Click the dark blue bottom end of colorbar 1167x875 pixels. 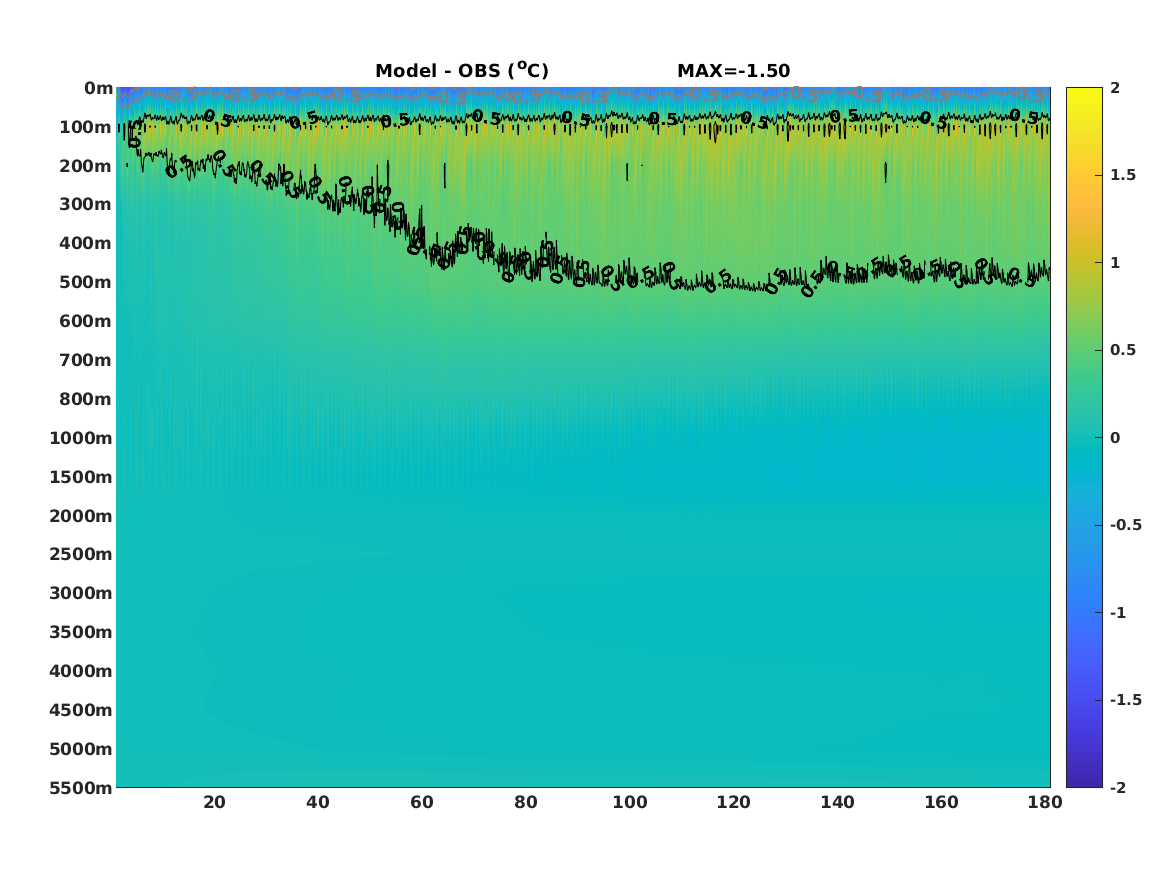click(x=1084, y=781)
